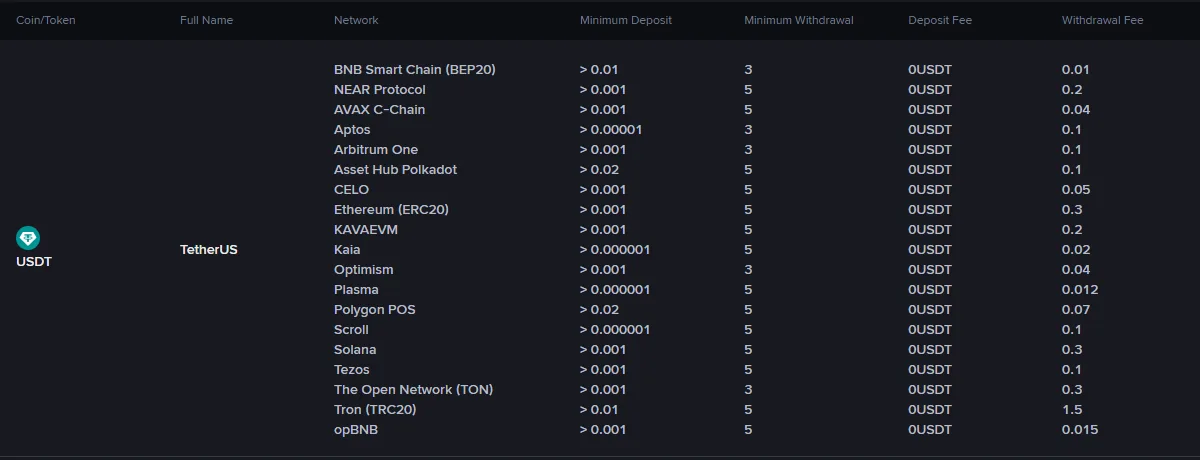Viewport: 1200px width, 460px height.
Task: Select the Polygon POS network
Action: coord(375,310)
